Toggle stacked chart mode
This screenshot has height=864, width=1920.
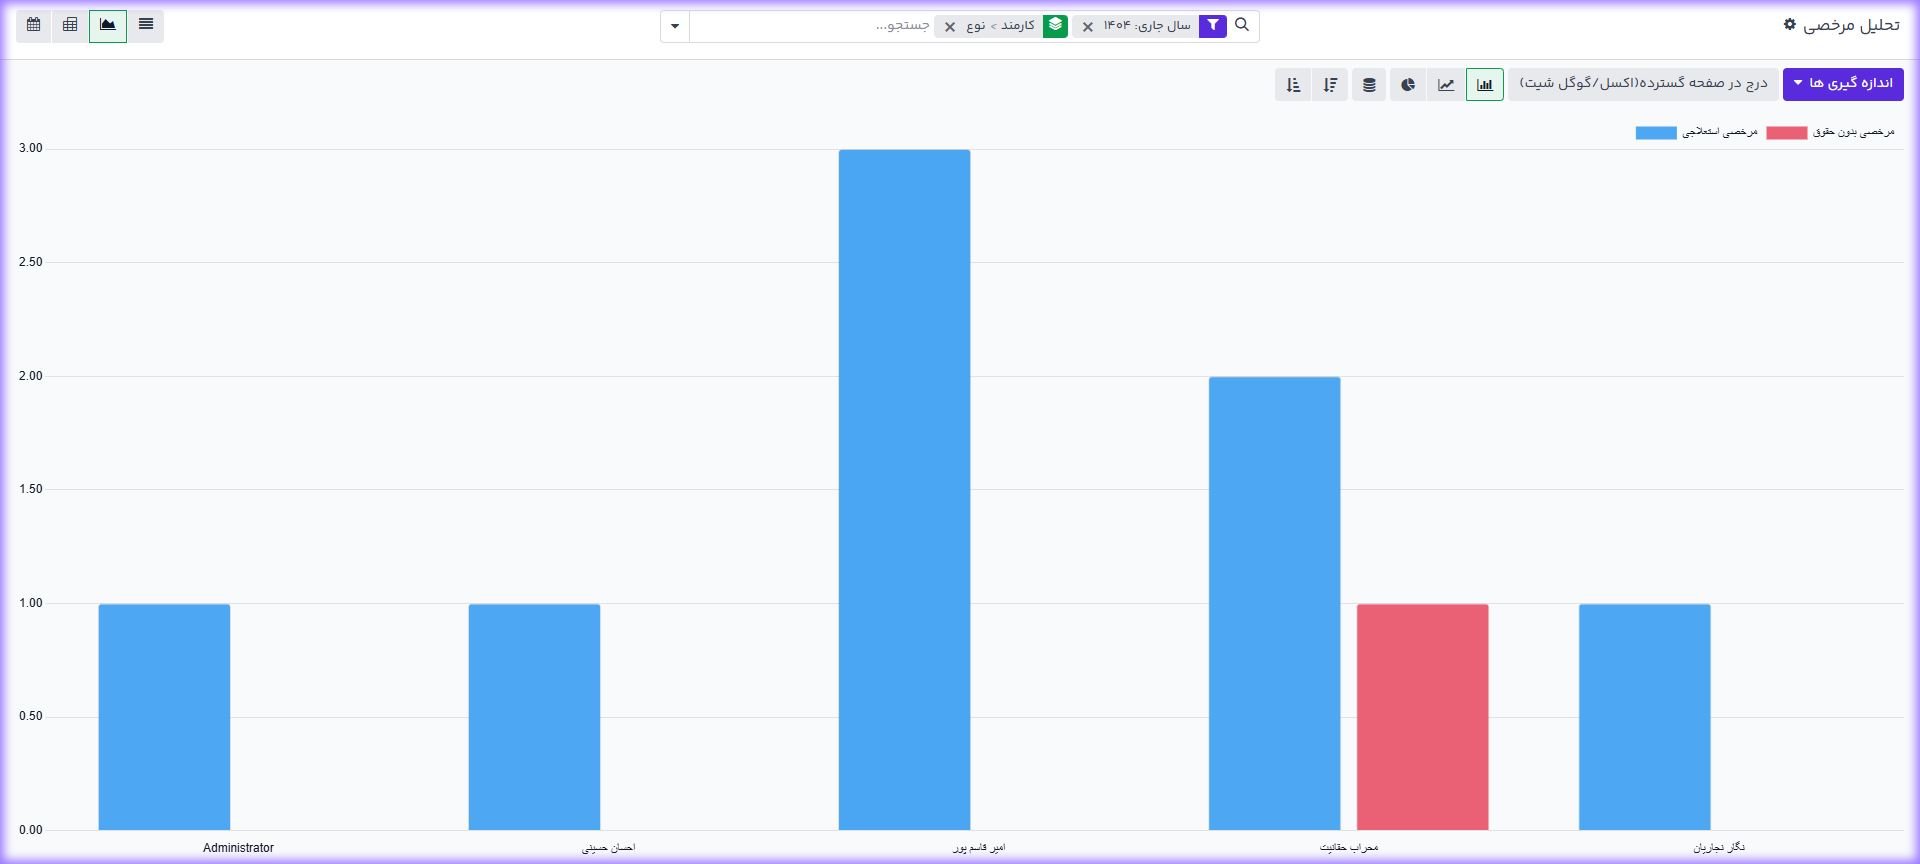(x=1369, y=85)
